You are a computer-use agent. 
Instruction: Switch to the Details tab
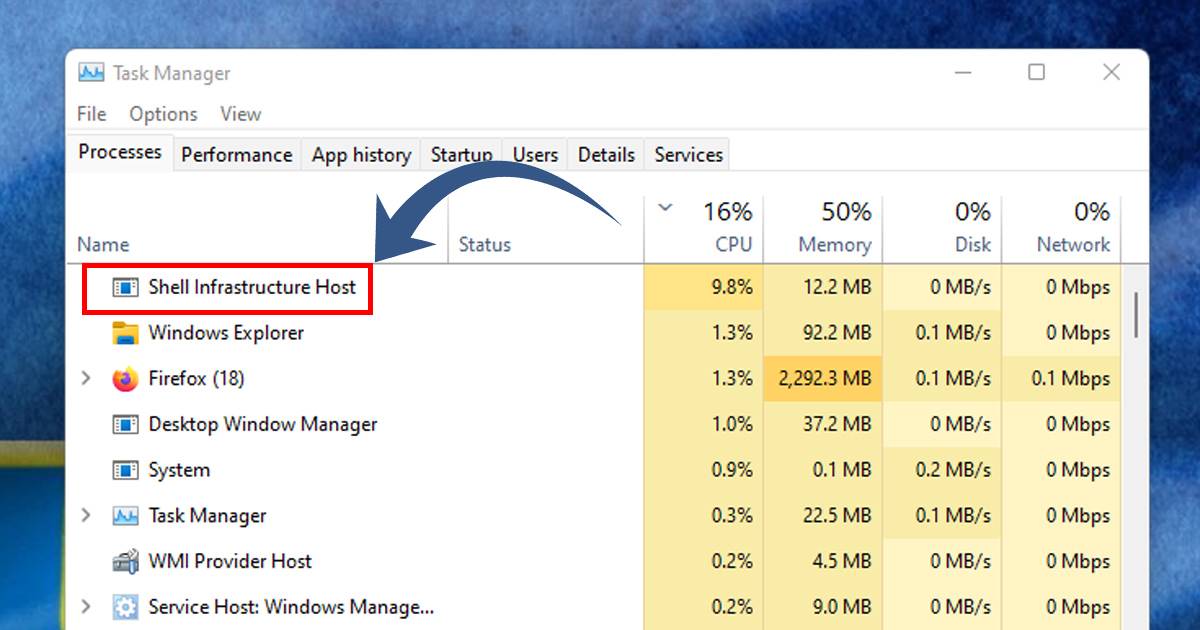[x=606, y=155]
